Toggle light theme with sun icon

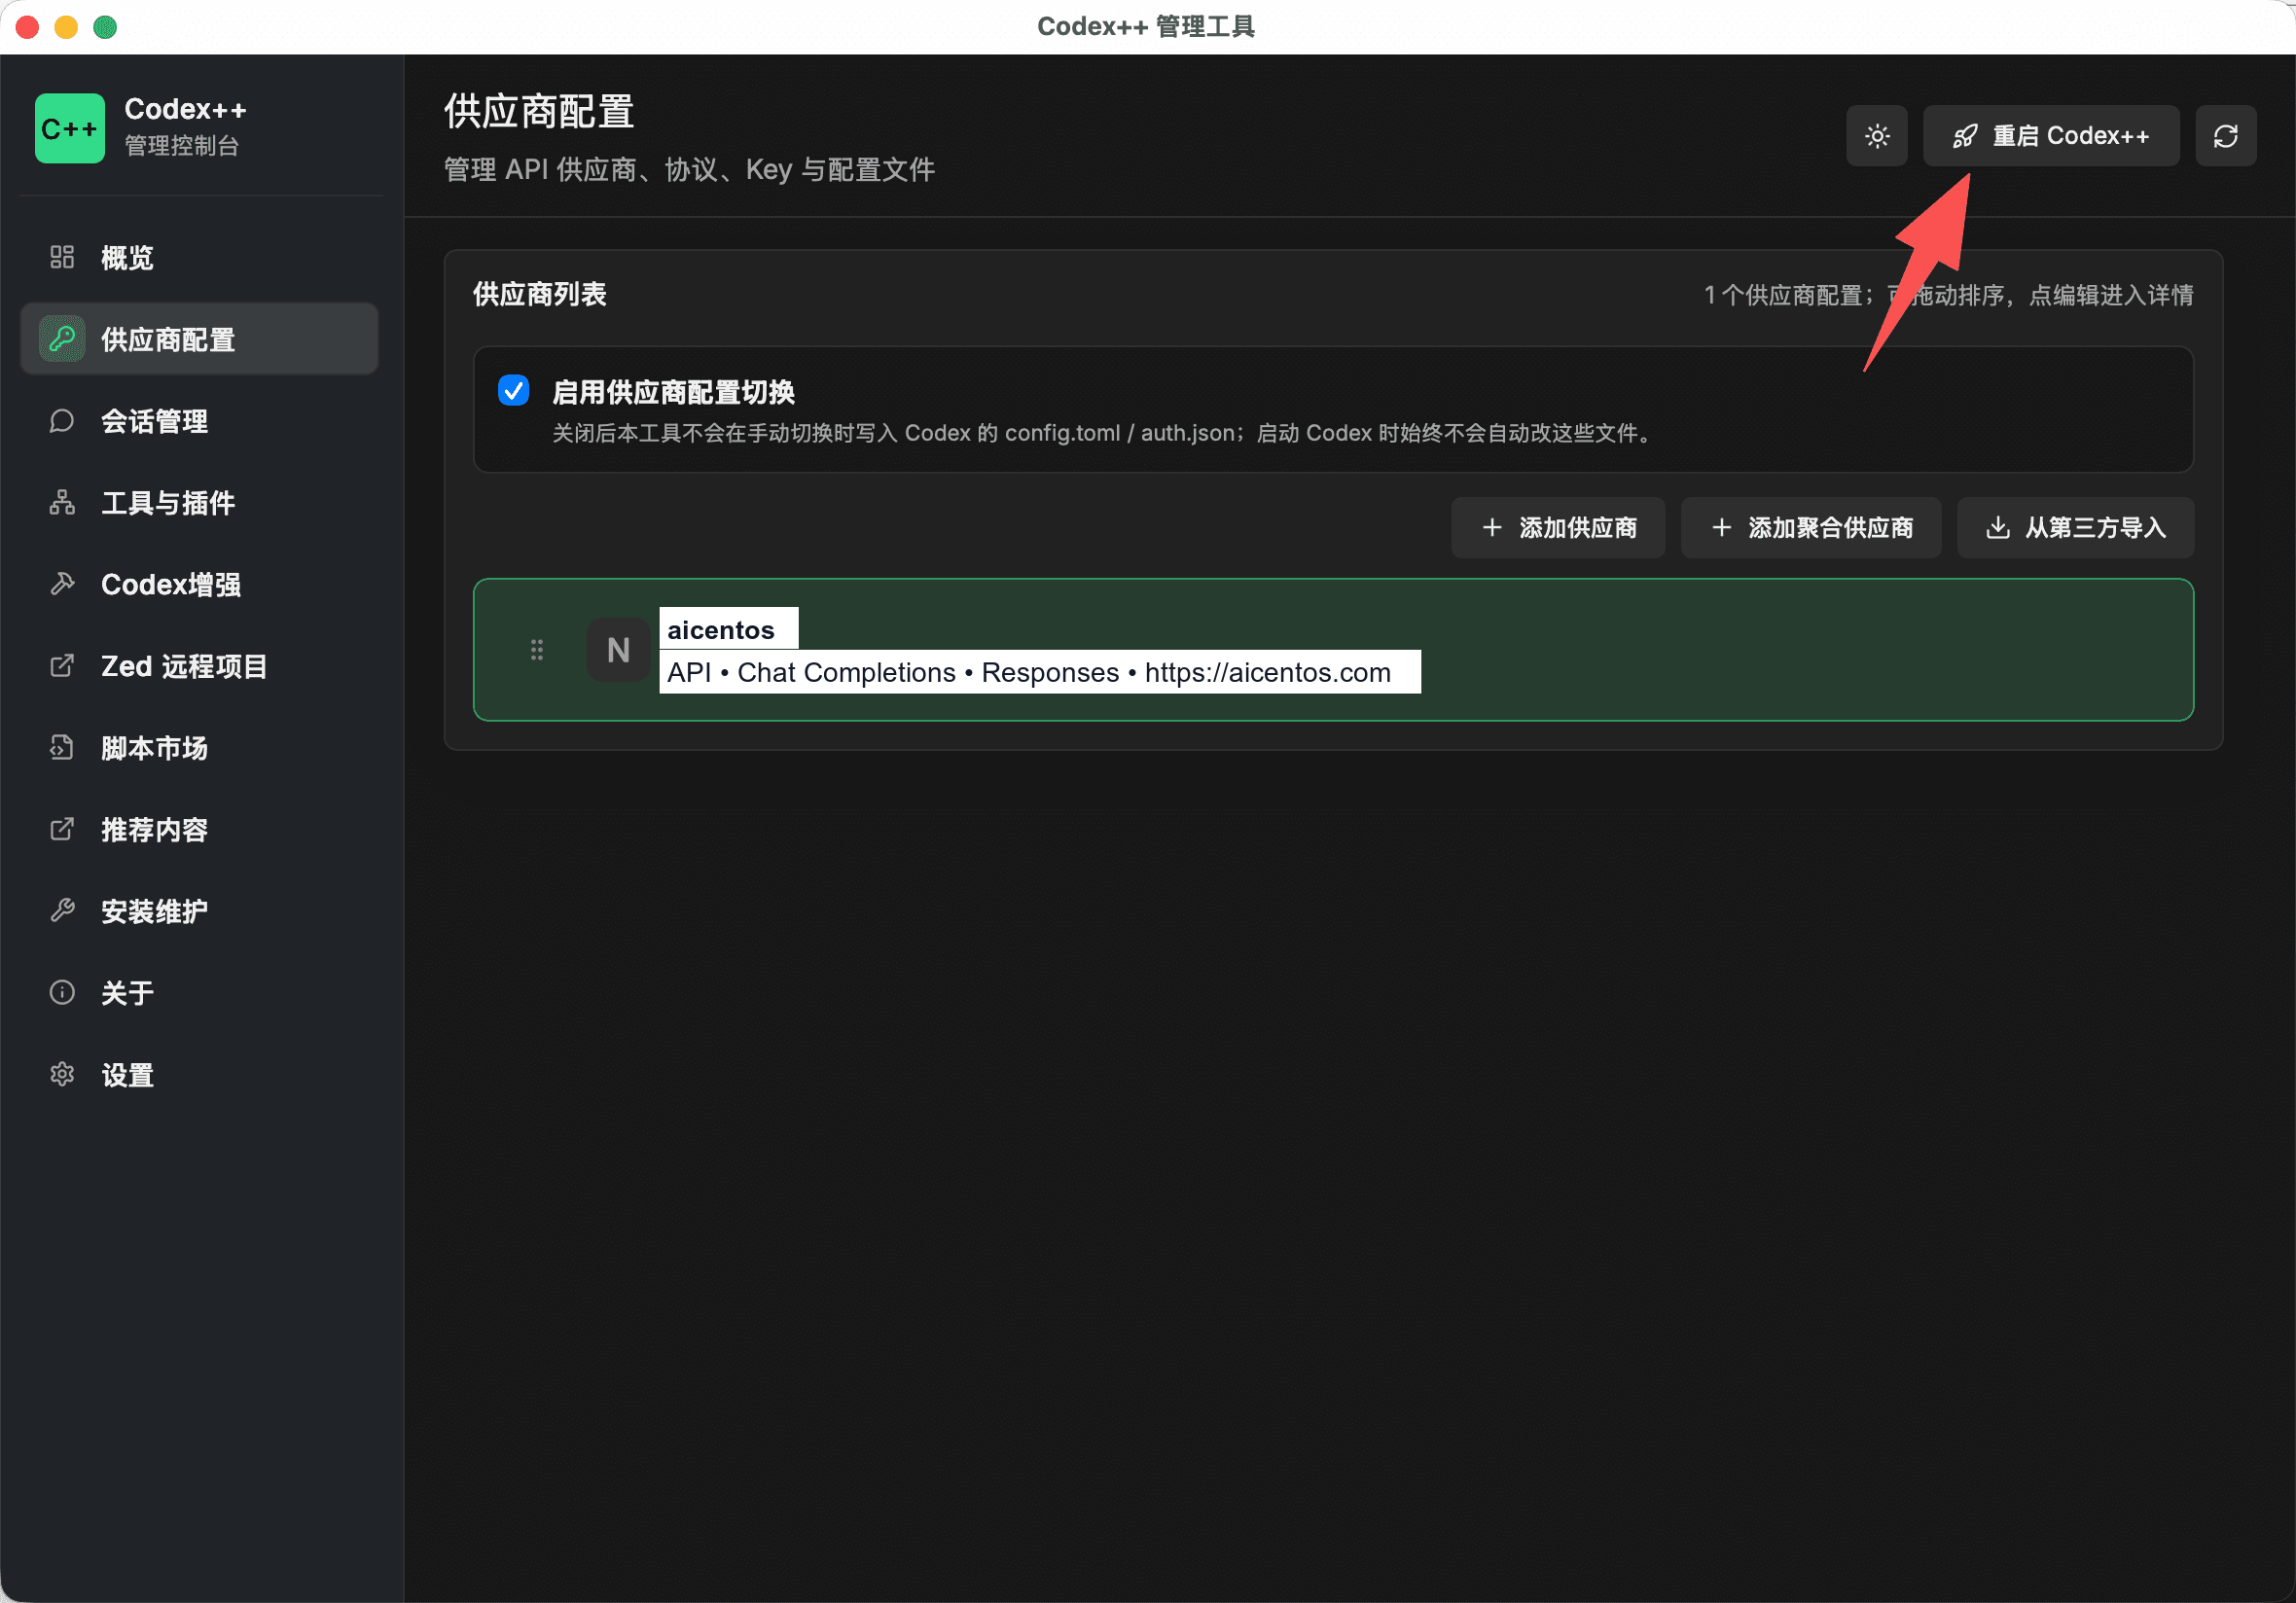(x=1877, y=136)
